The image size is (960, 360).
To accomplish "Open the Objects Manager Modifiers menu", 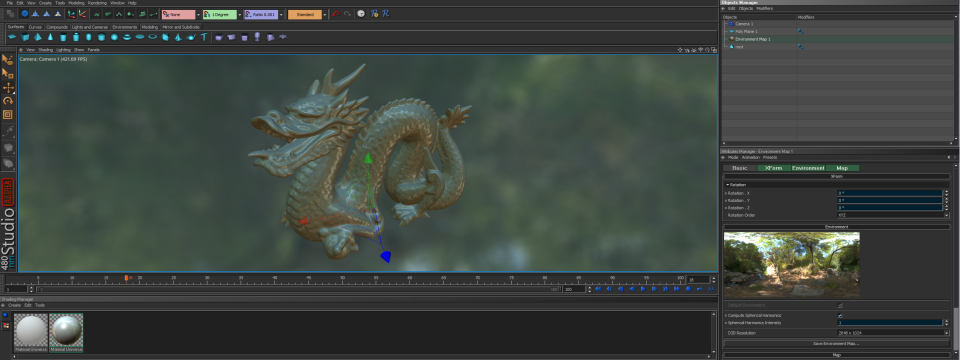I will pos(765,9).
